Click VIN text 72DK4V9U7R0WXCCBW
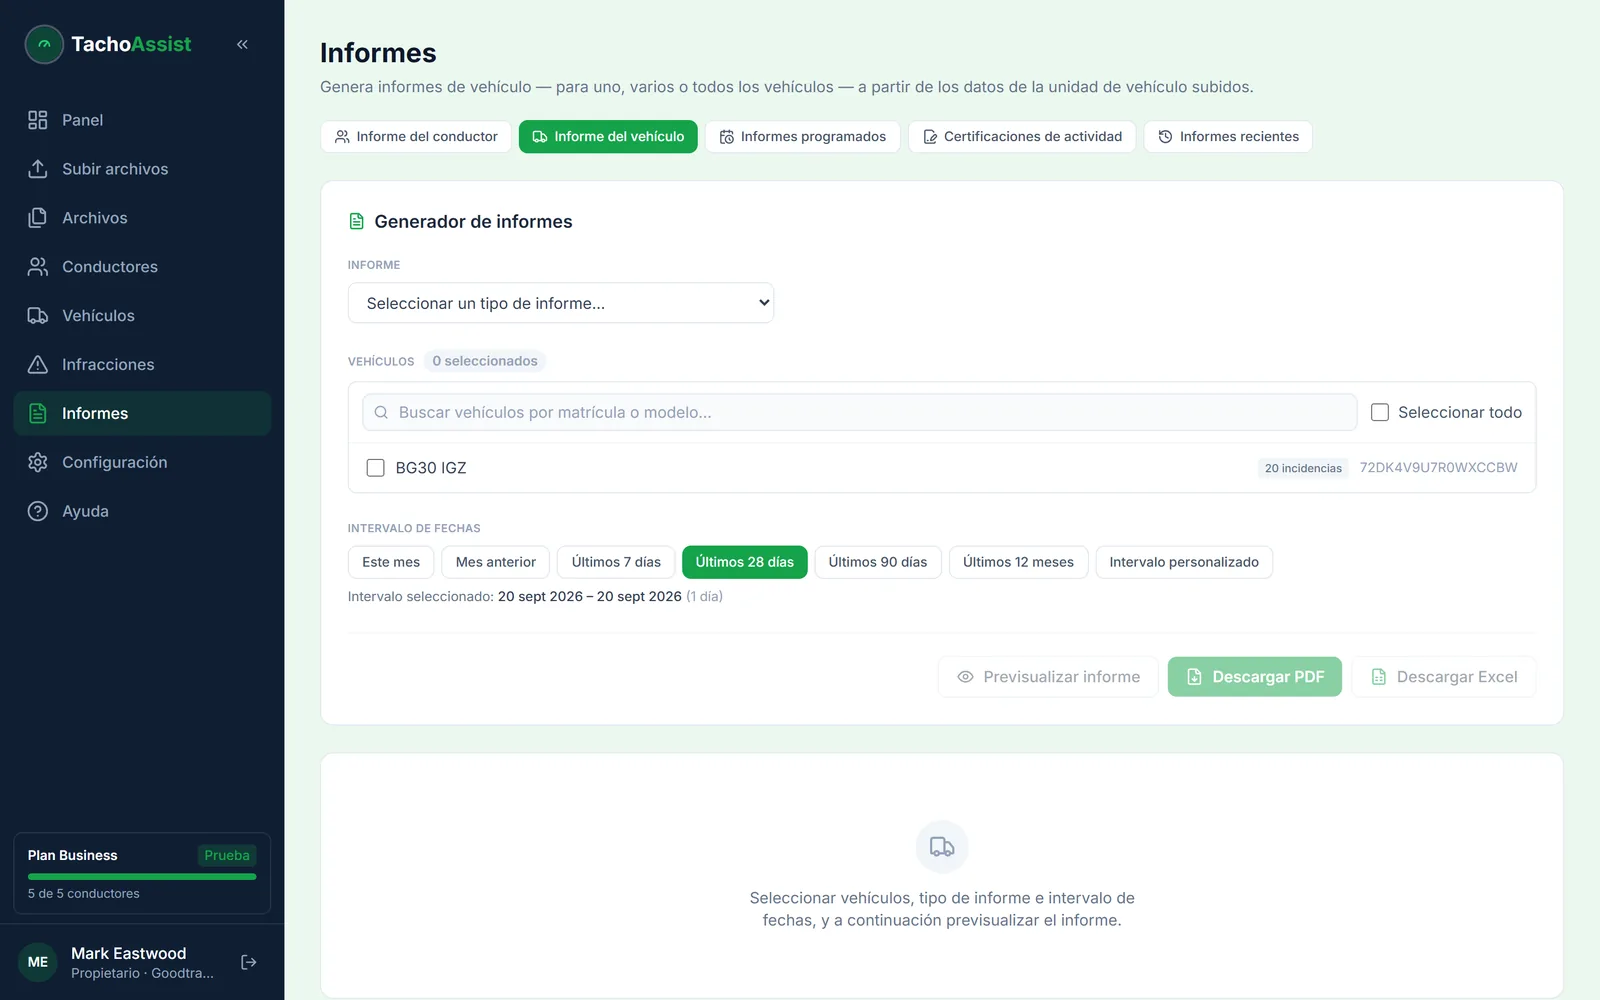 [1438, 468]
